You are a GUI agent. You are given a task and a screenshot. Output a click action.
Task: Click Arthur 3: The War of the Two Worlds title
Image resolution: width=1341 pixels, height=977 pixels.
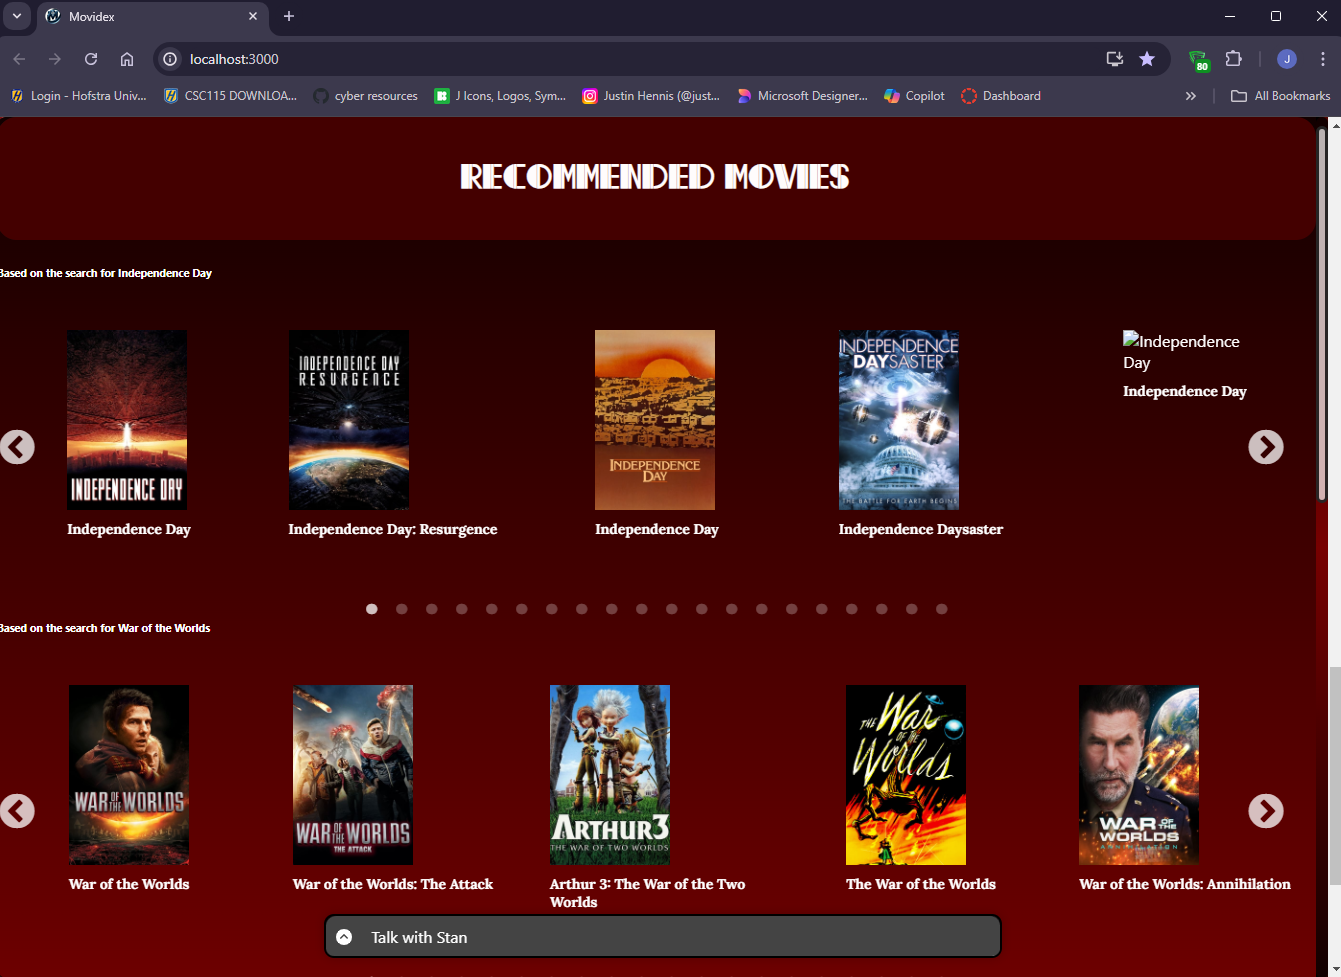coord(647,893)
